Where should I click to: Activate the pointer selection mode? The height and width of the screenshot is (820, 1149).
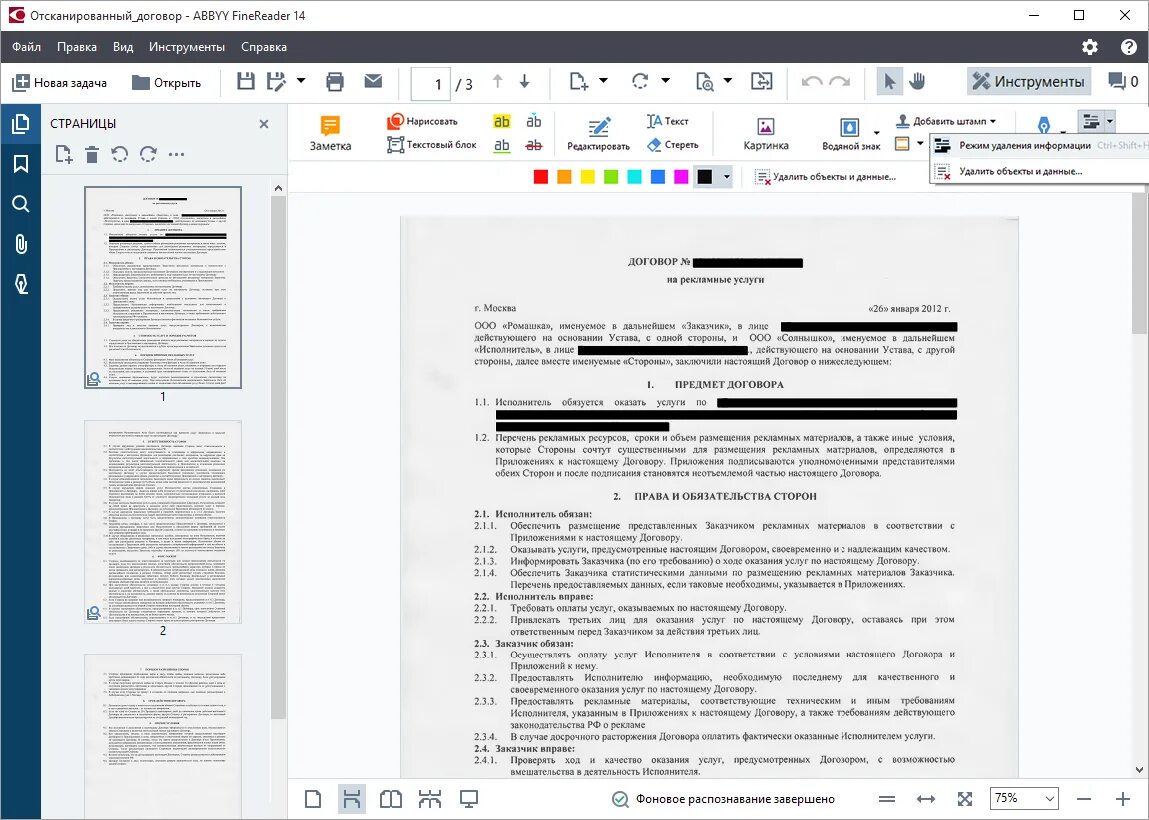[890, 81]
